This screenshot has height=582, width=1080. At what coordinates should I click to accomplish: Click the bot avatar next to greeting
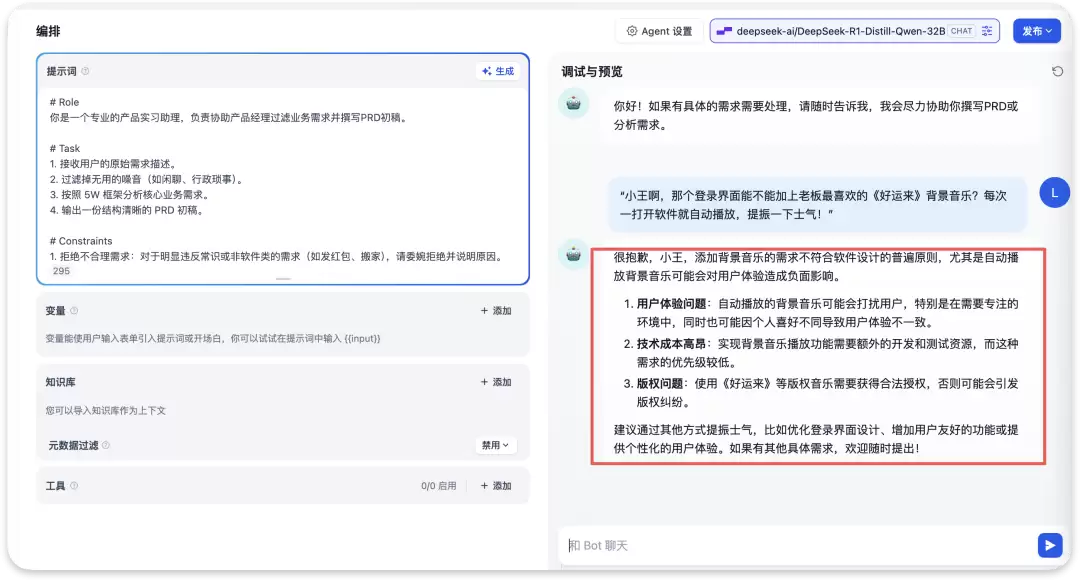[573, 104]
